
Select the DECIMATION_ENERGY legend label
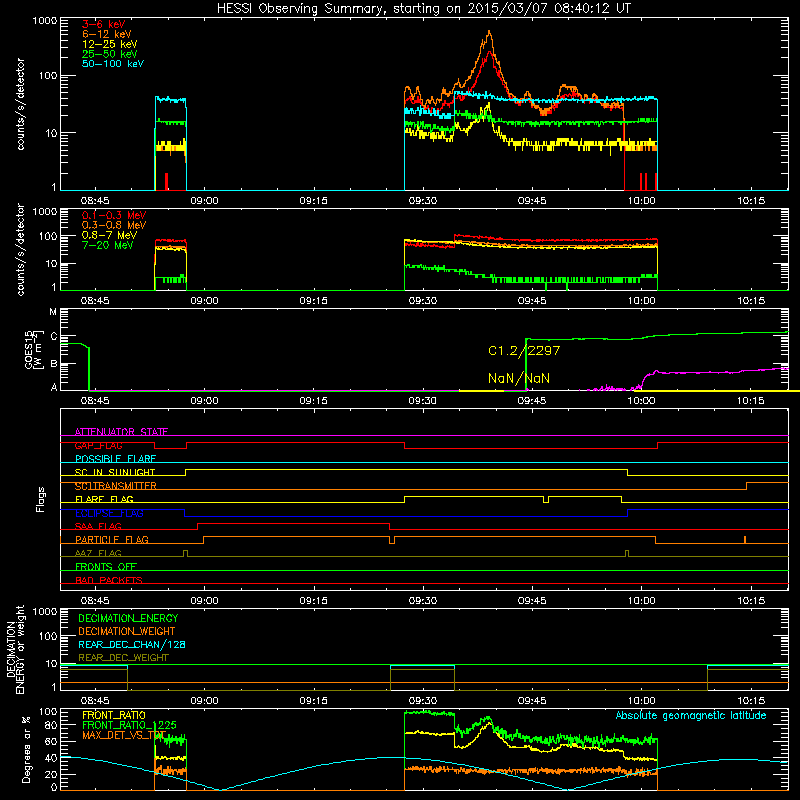click(x=128, y=618)
